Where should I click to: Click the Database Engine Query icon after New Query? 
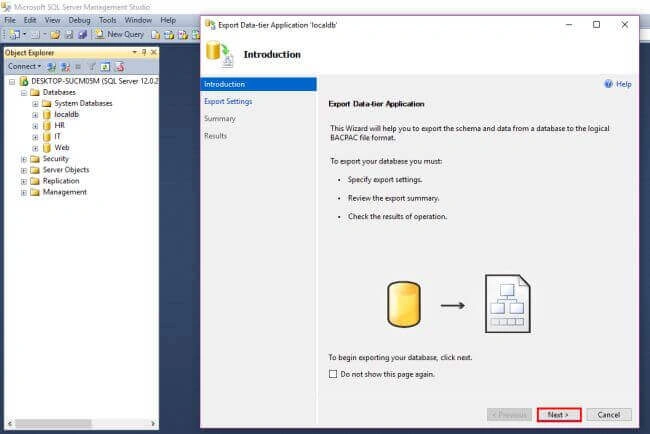click(155, 34)
